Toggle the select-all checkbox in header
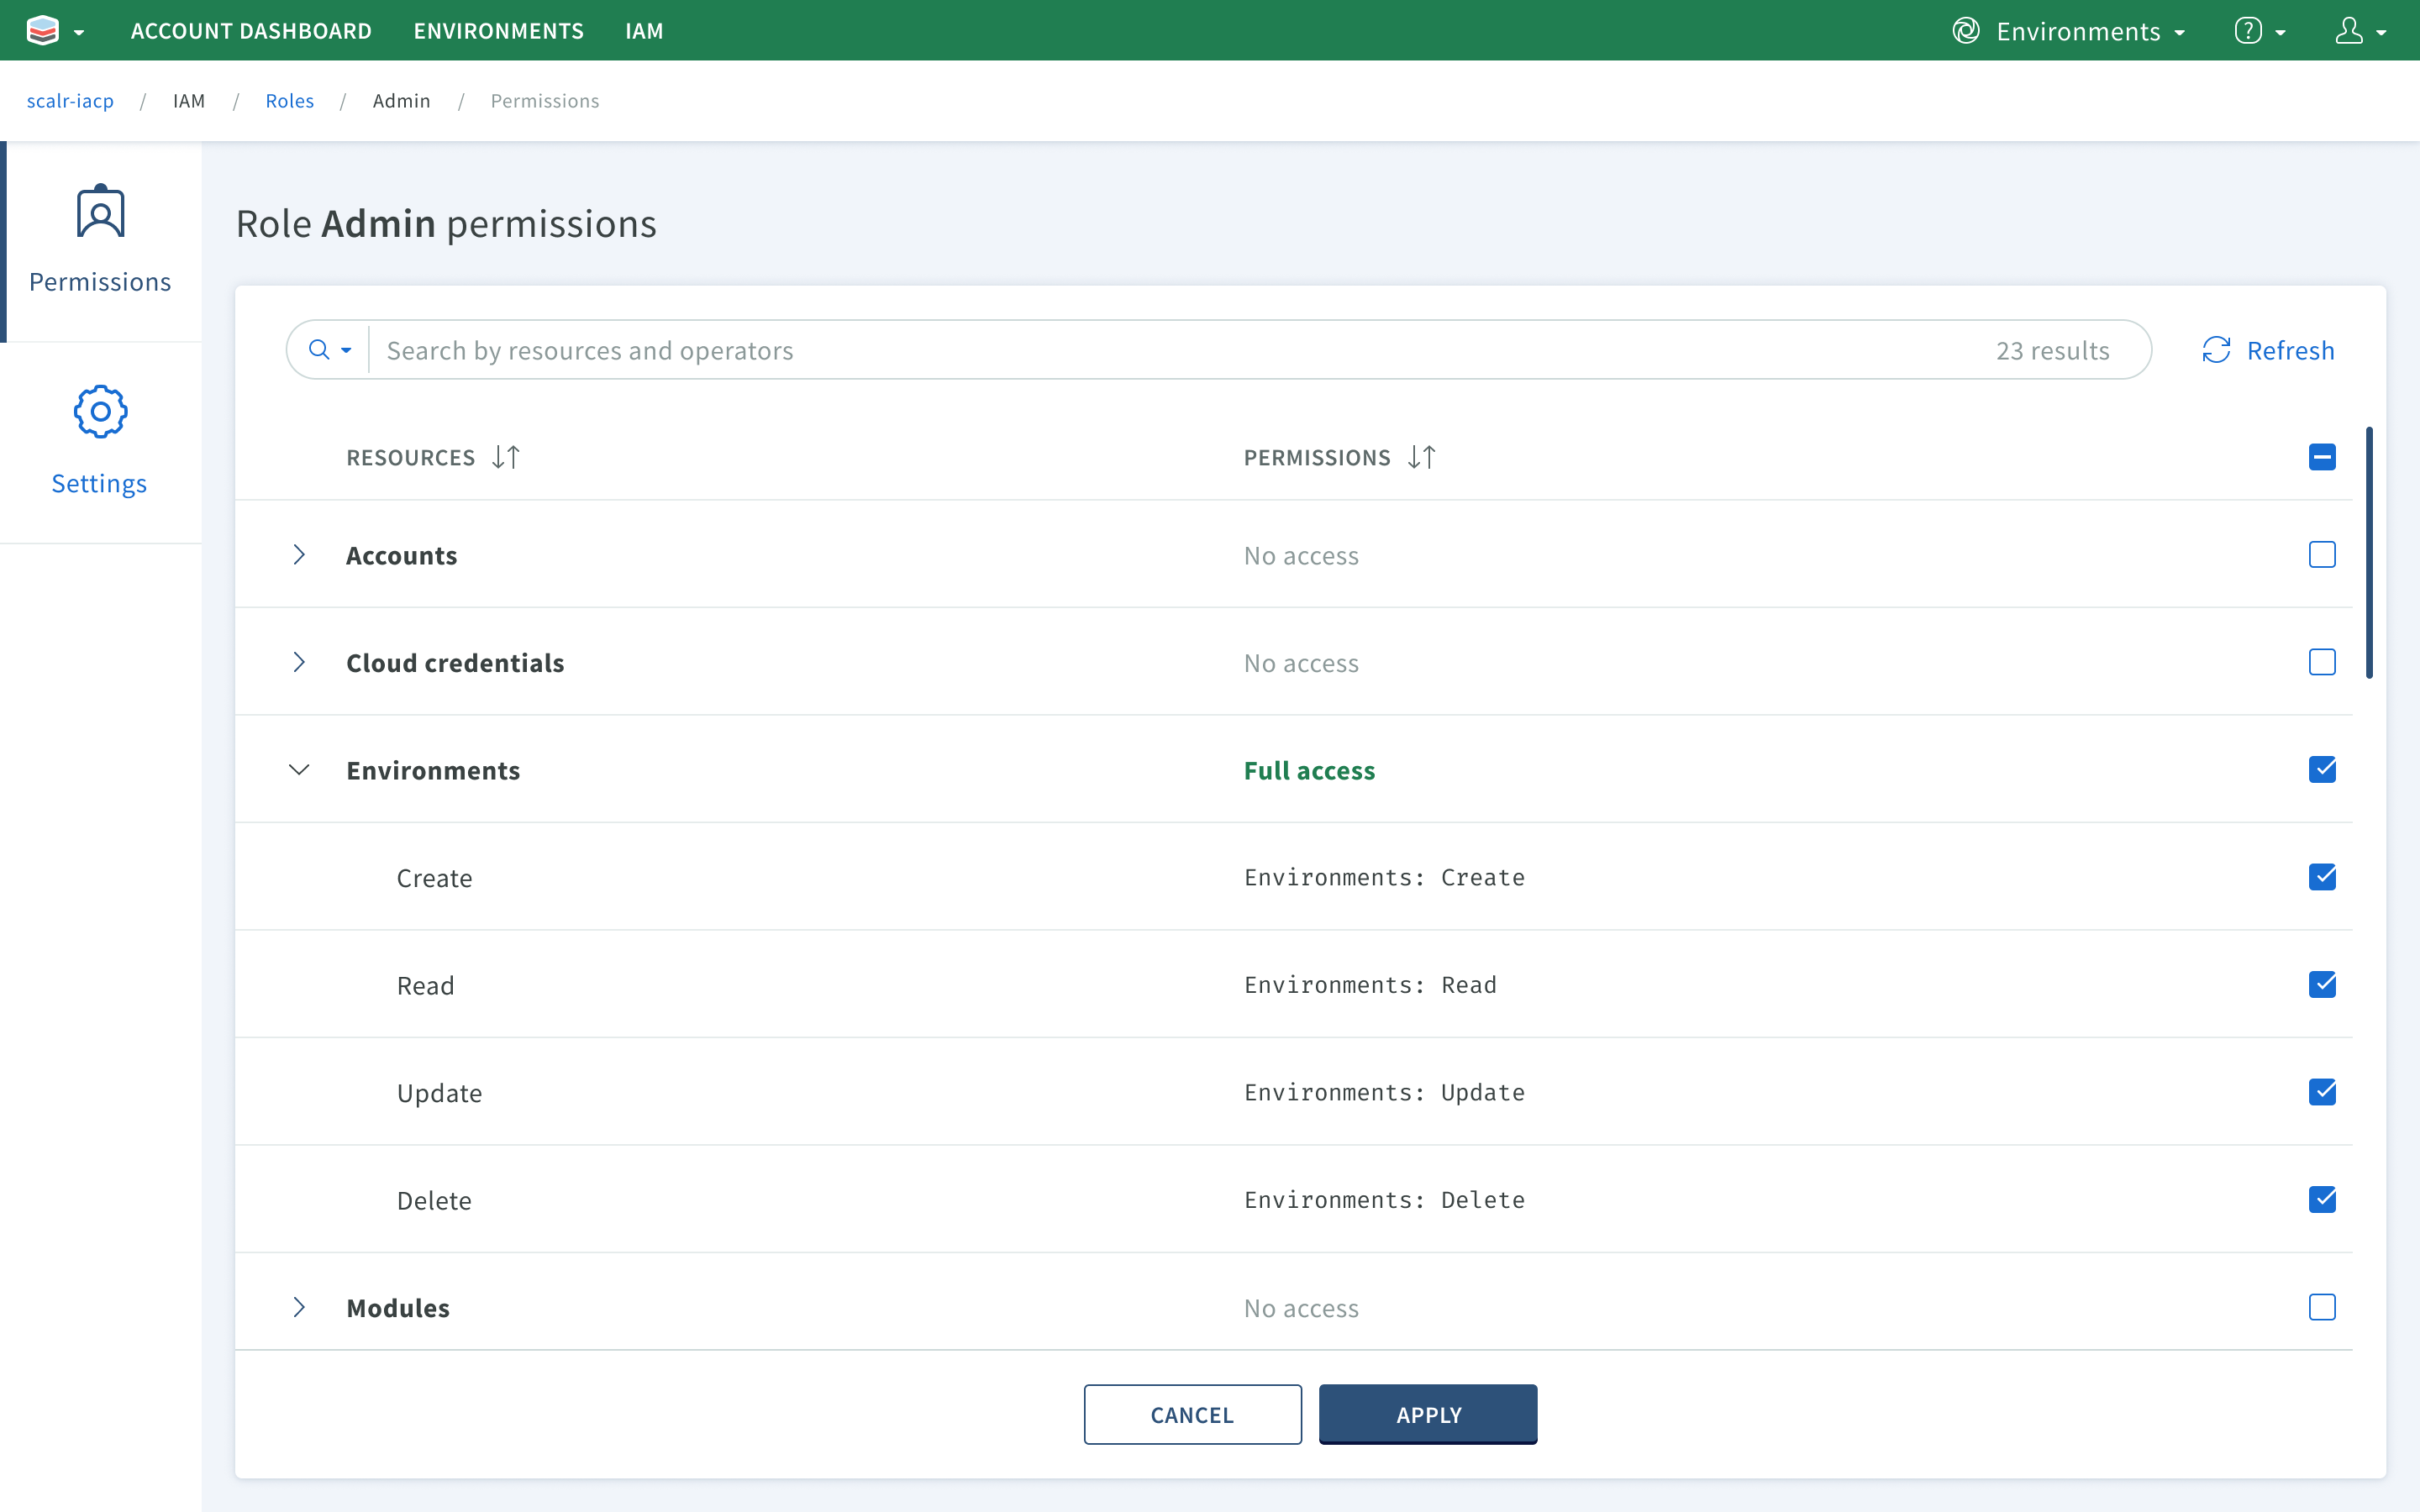 (x=2322, y=457)
